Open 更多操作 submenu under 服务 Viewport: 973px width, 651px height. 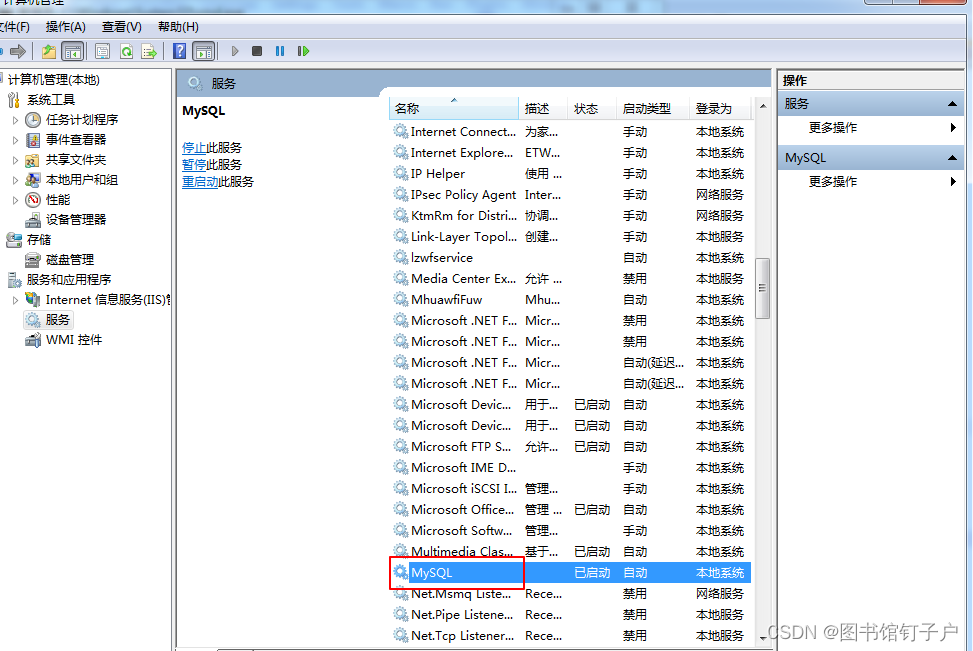871,128
